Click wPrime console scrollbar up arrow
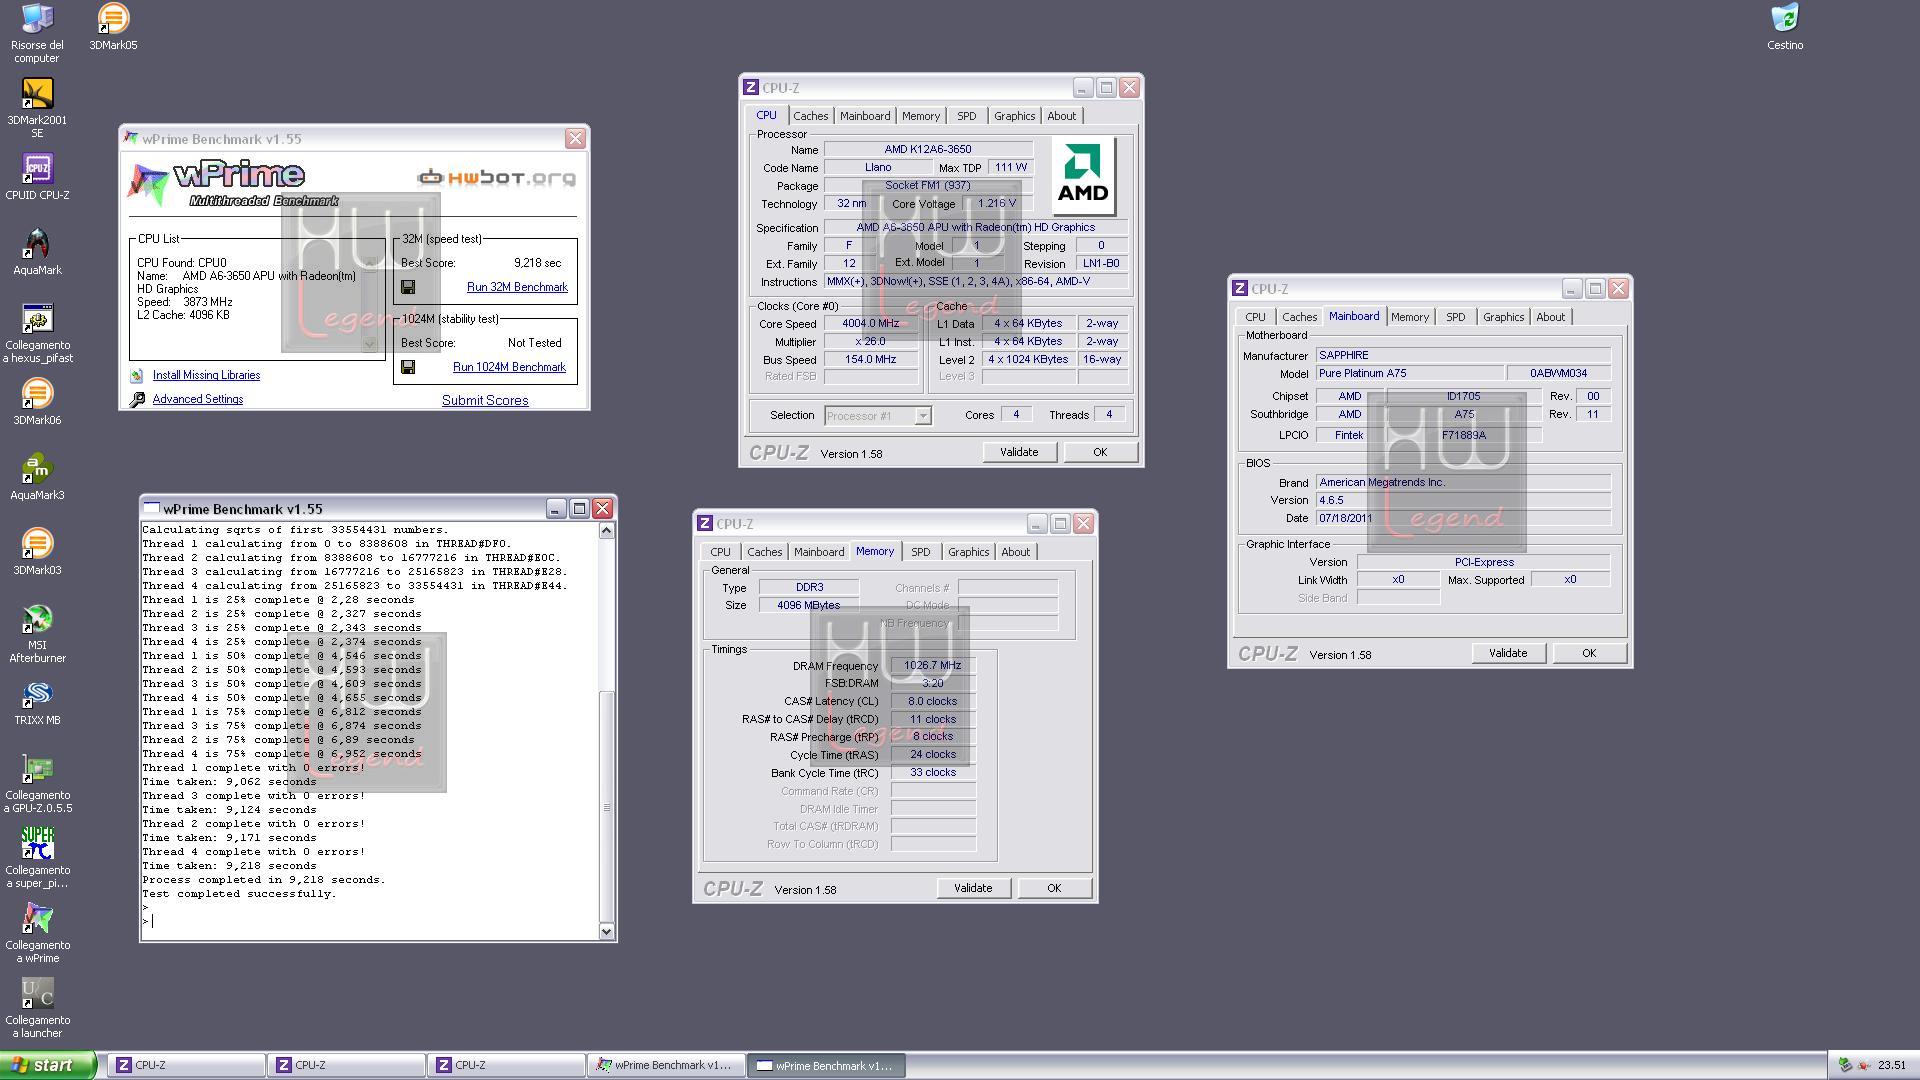The image size is (1920, 1080). point(606,530)
